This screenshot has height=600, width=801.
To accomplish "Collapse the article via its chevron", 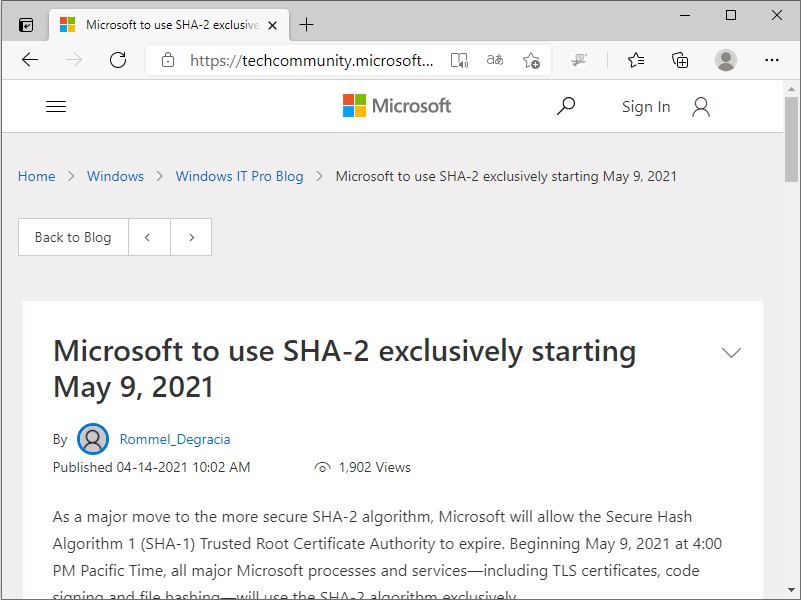I will click(x=731, y=352).
